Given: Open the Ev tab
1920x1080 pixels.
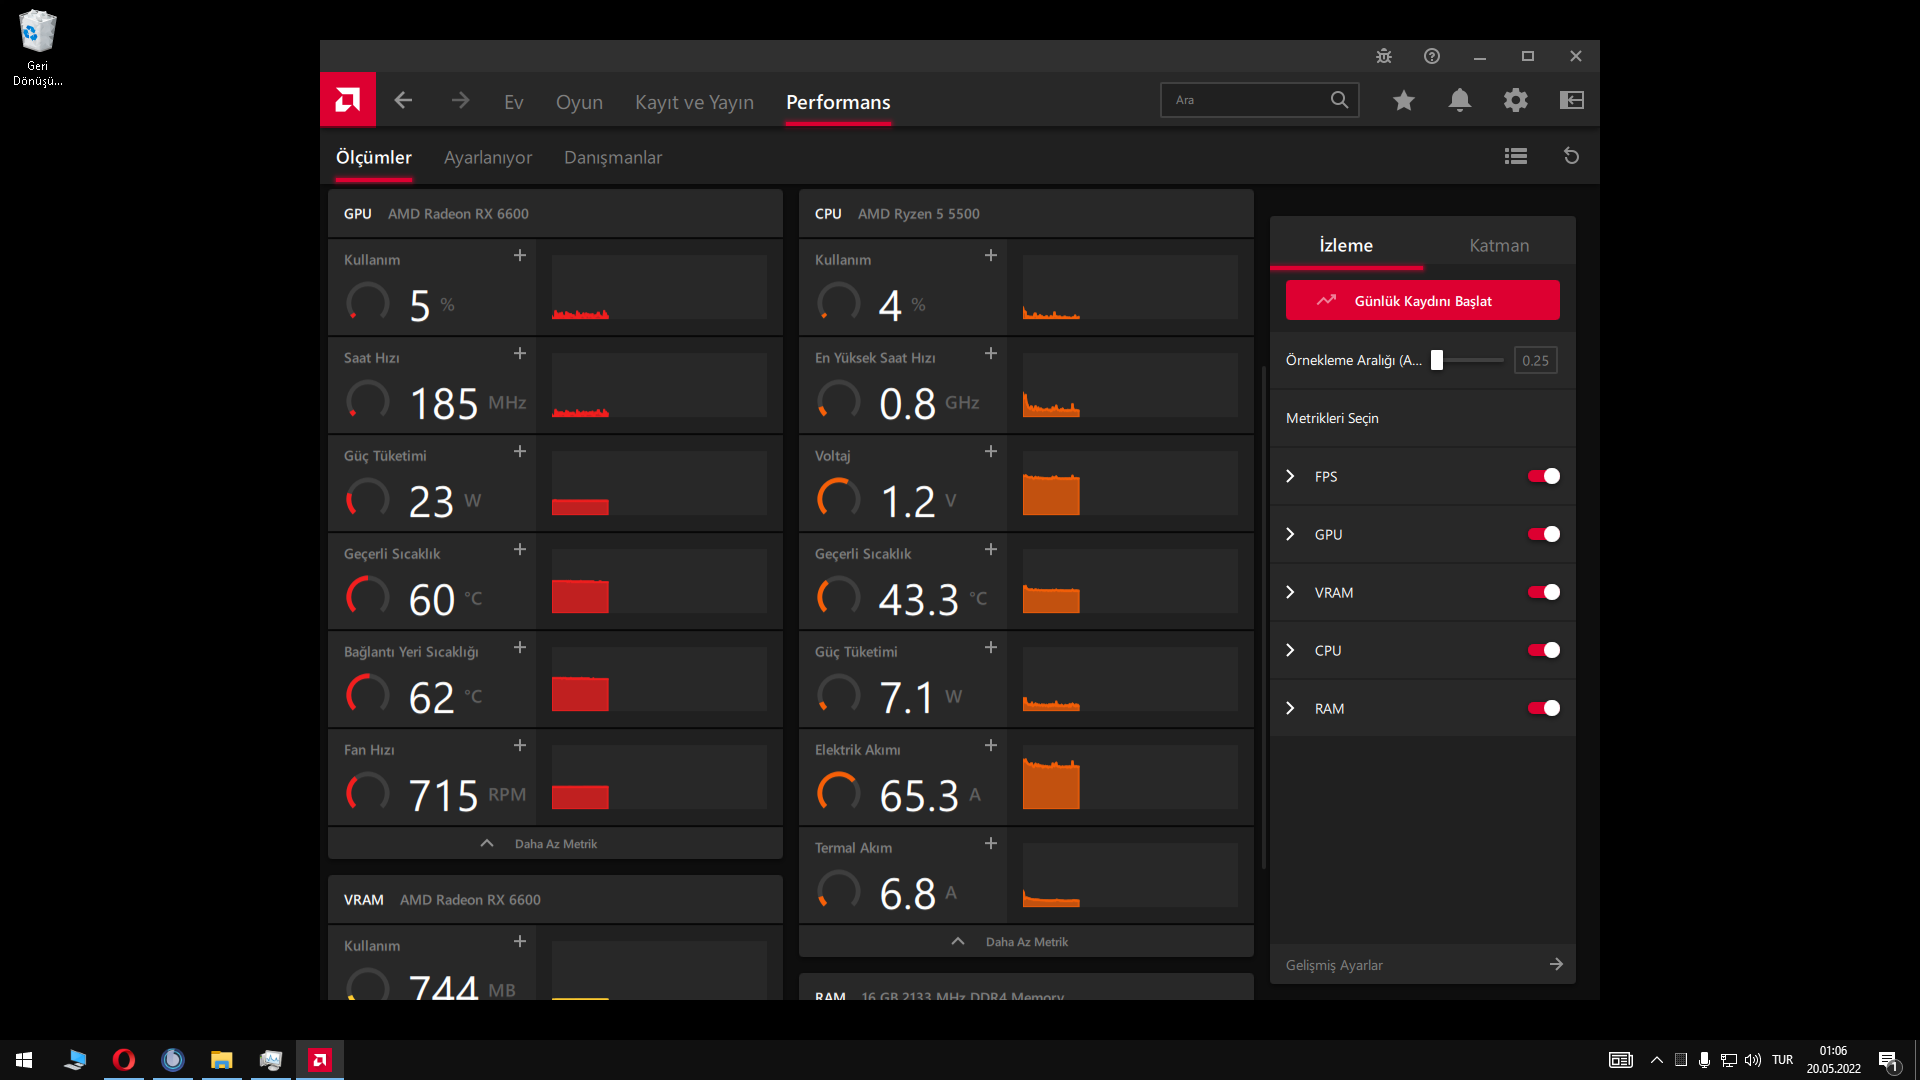Looking at the screenshot, I should pos(514,102).
